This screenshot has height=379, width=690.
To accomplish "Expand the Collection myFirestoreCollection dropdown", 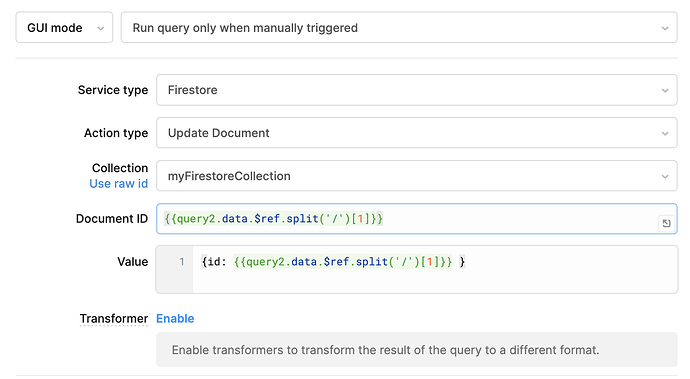I will click(417, 176).
